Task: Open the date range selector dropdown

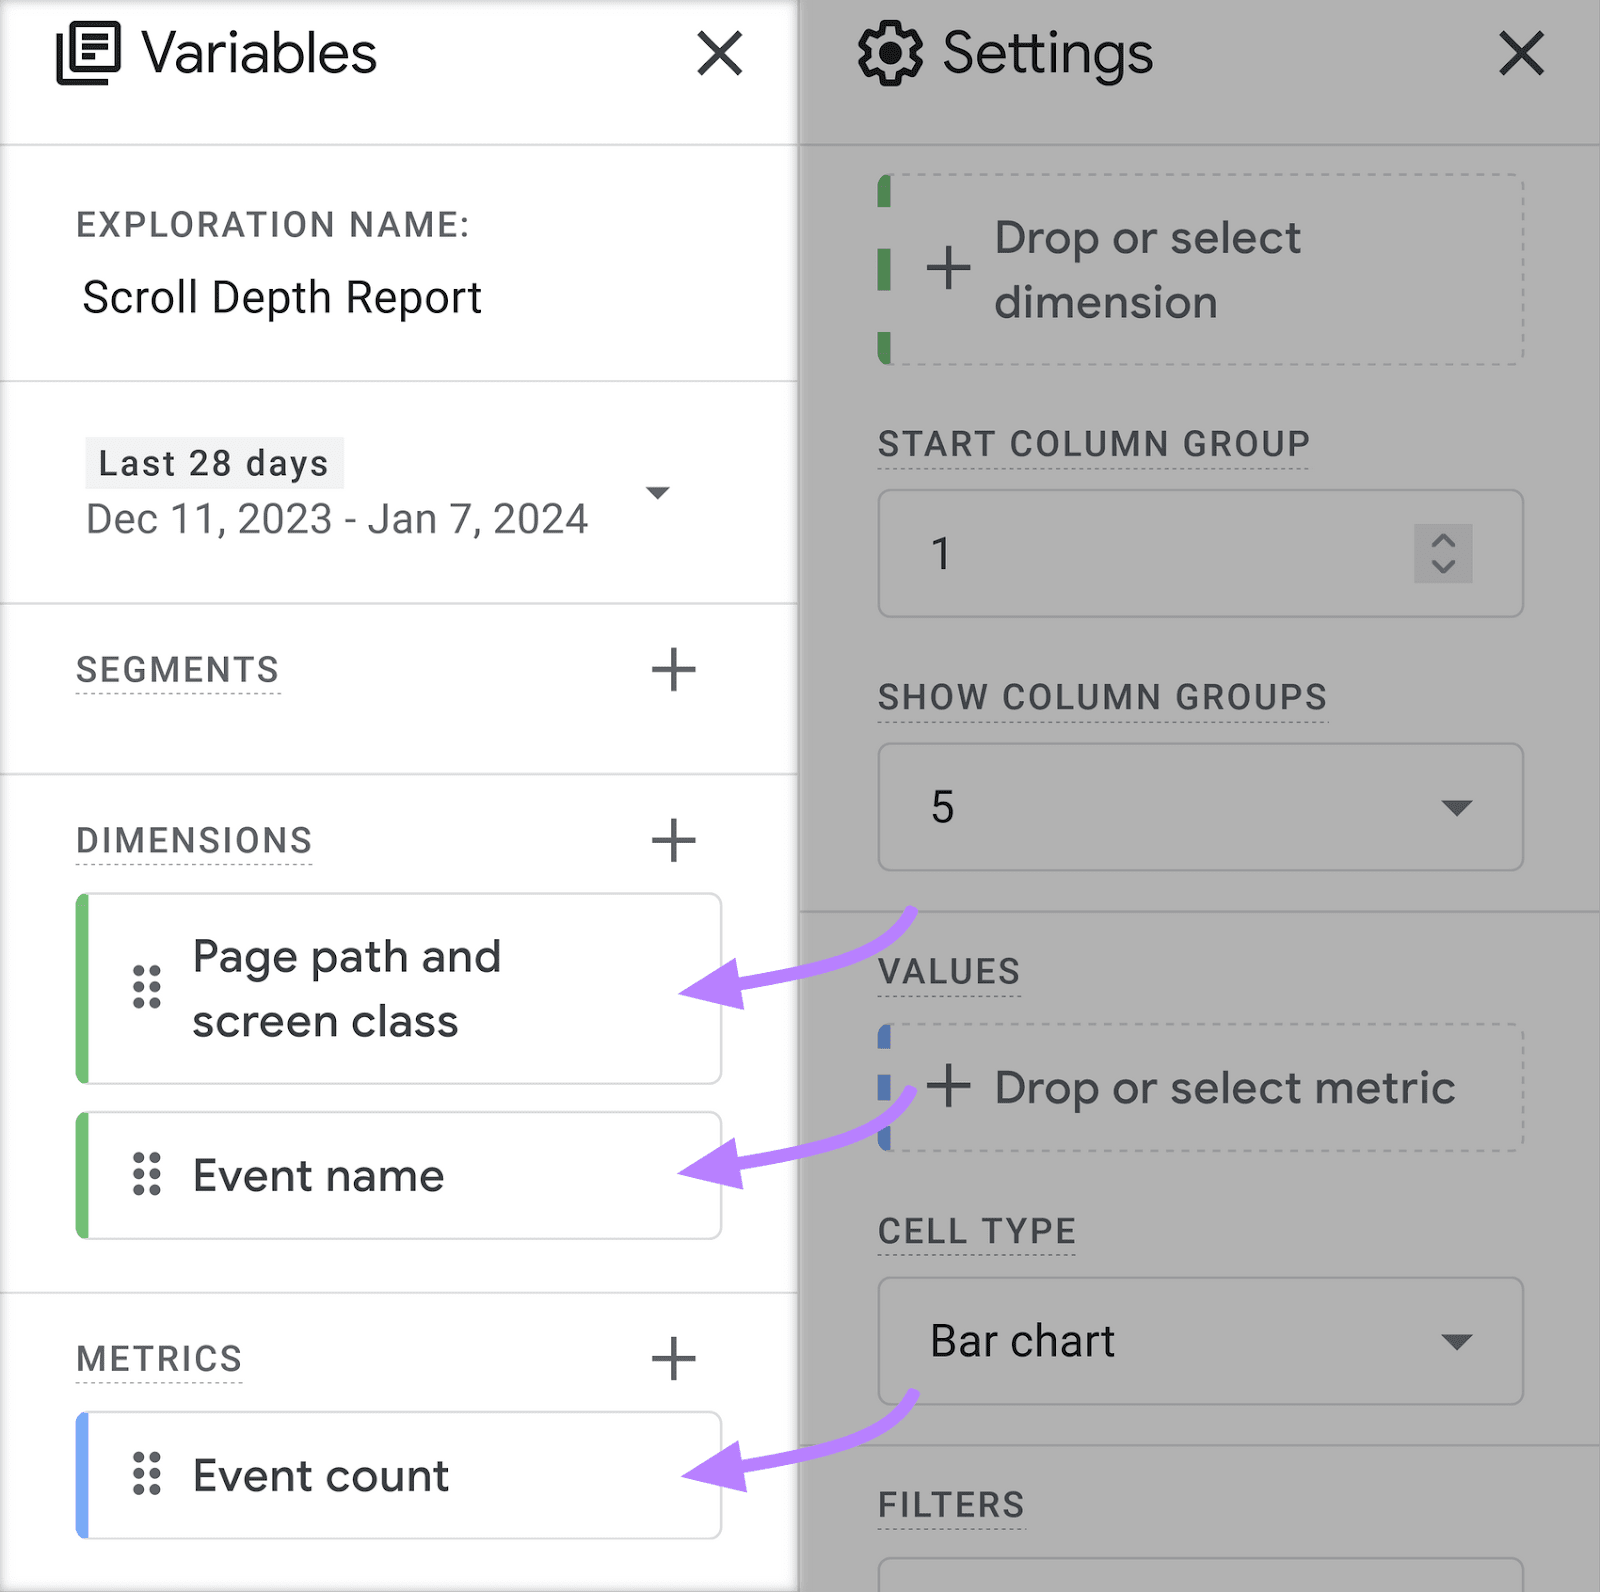Action: (658, 492)
